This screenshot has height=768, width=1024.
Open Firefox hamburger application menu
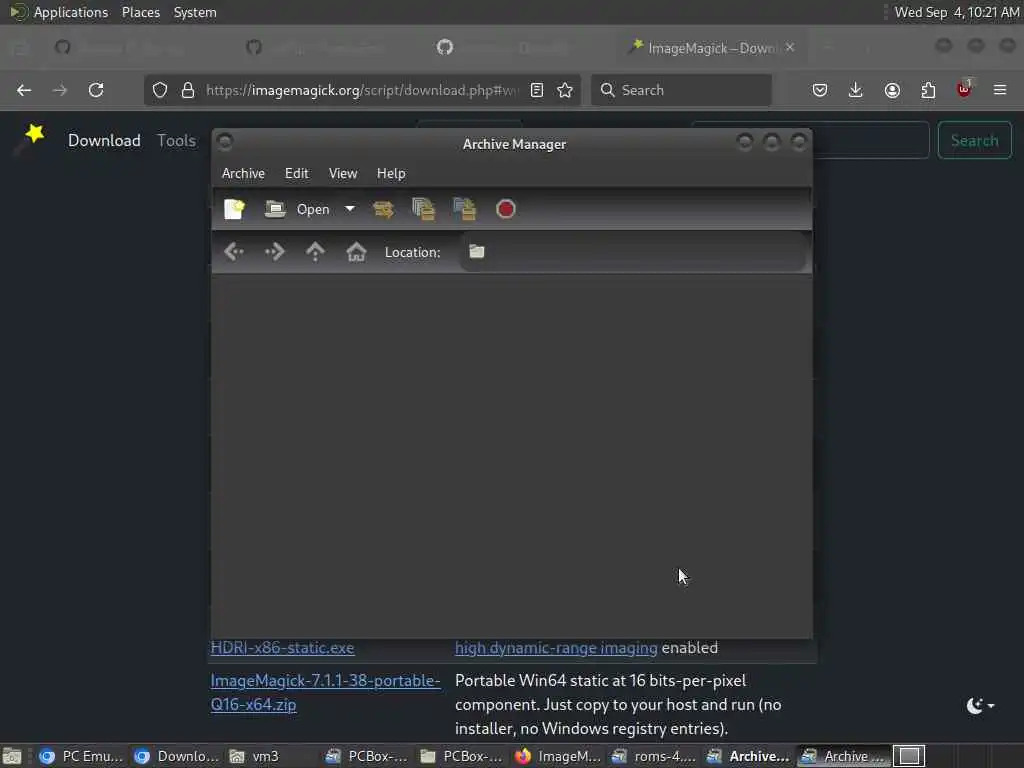tap(1000, 90)
